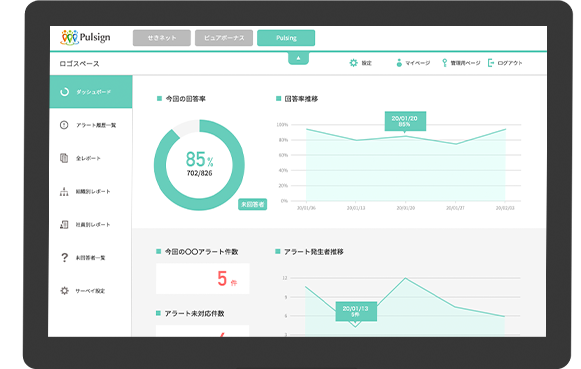Click the Pulsign logo
The height and width of the screenshot is (369, 581).
85,37
